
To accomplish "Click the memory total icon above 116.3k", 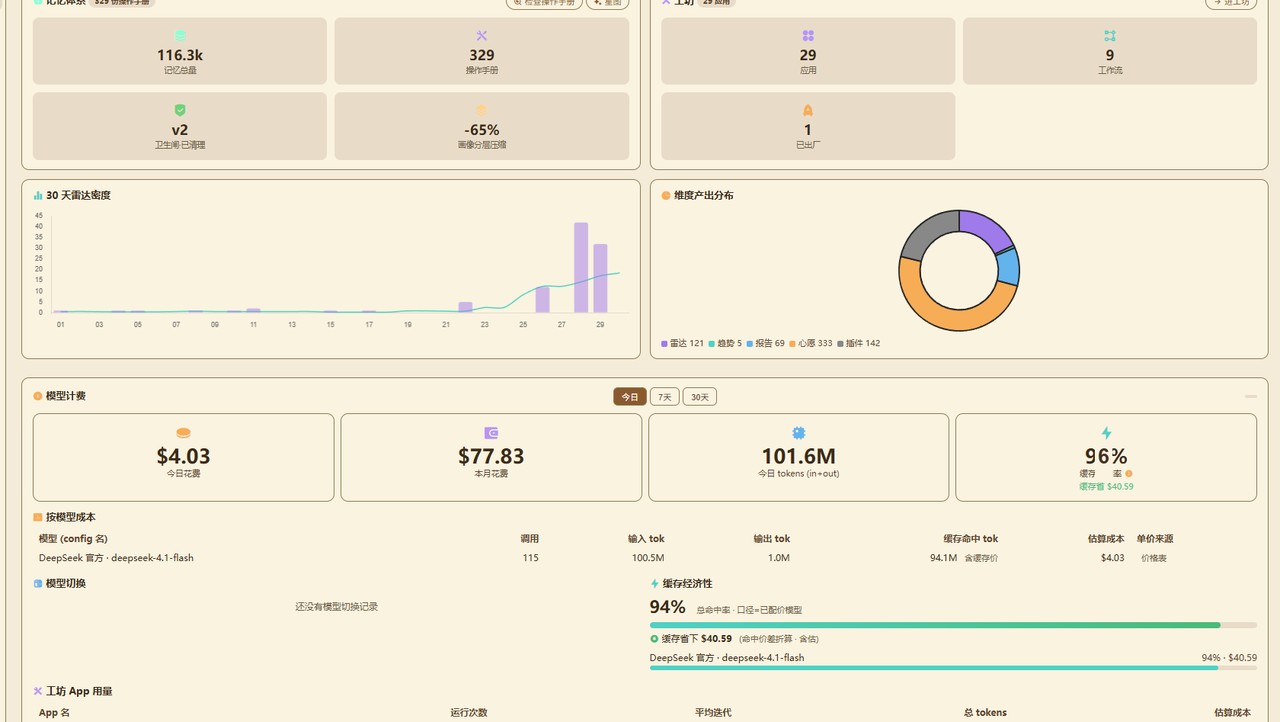I will click(180, 35).
